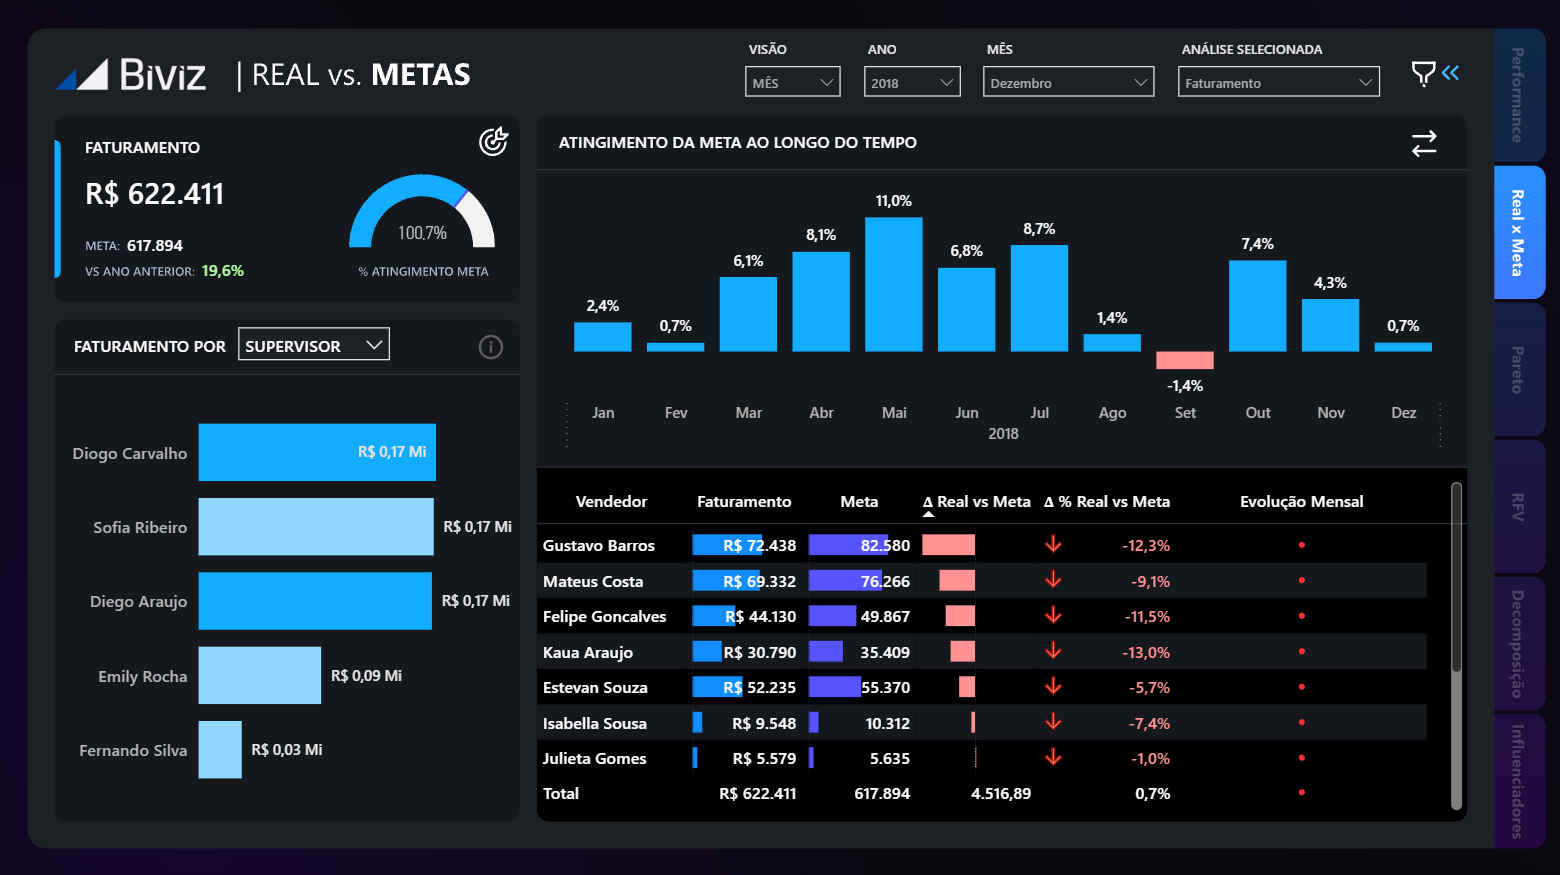Click the filter funnel icon

[1423, 73]
